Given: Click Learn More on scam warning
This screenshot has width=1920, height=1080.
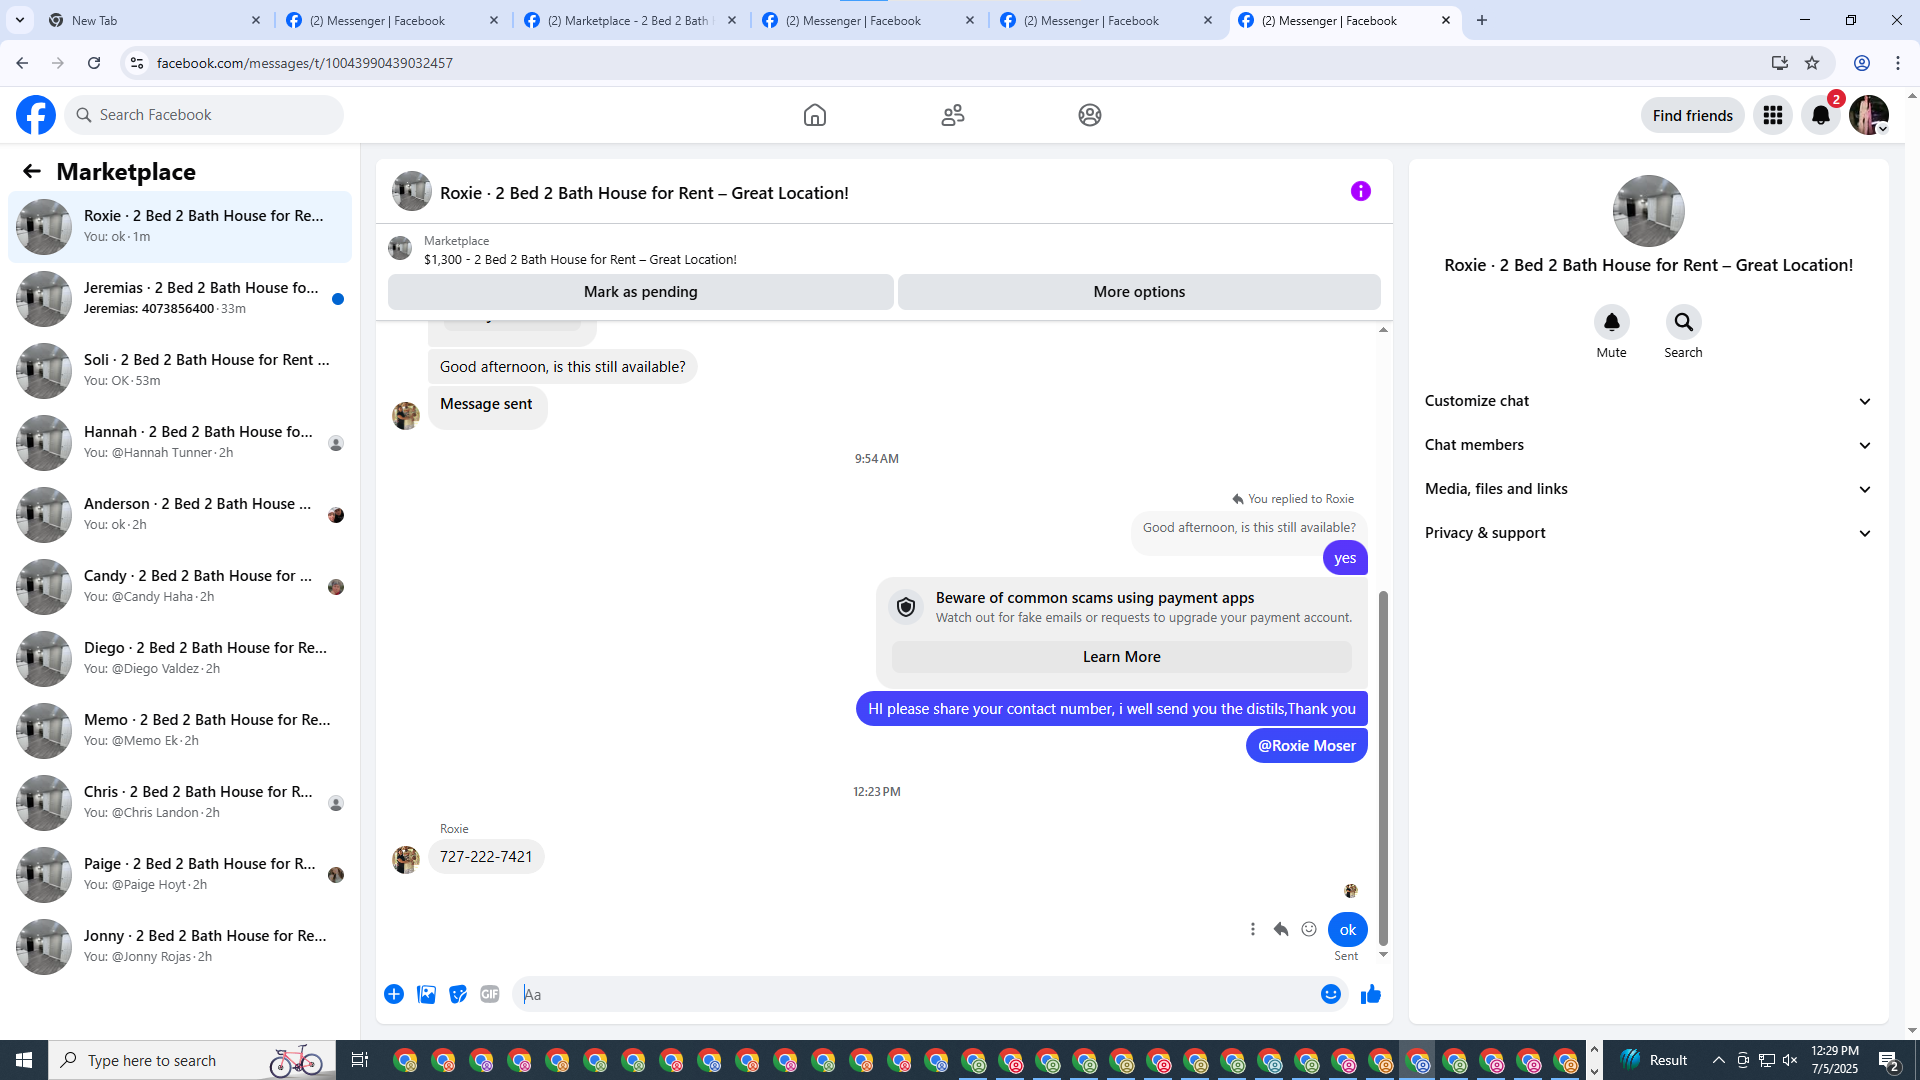Looking at the screenshot, I should (1121, 657).
